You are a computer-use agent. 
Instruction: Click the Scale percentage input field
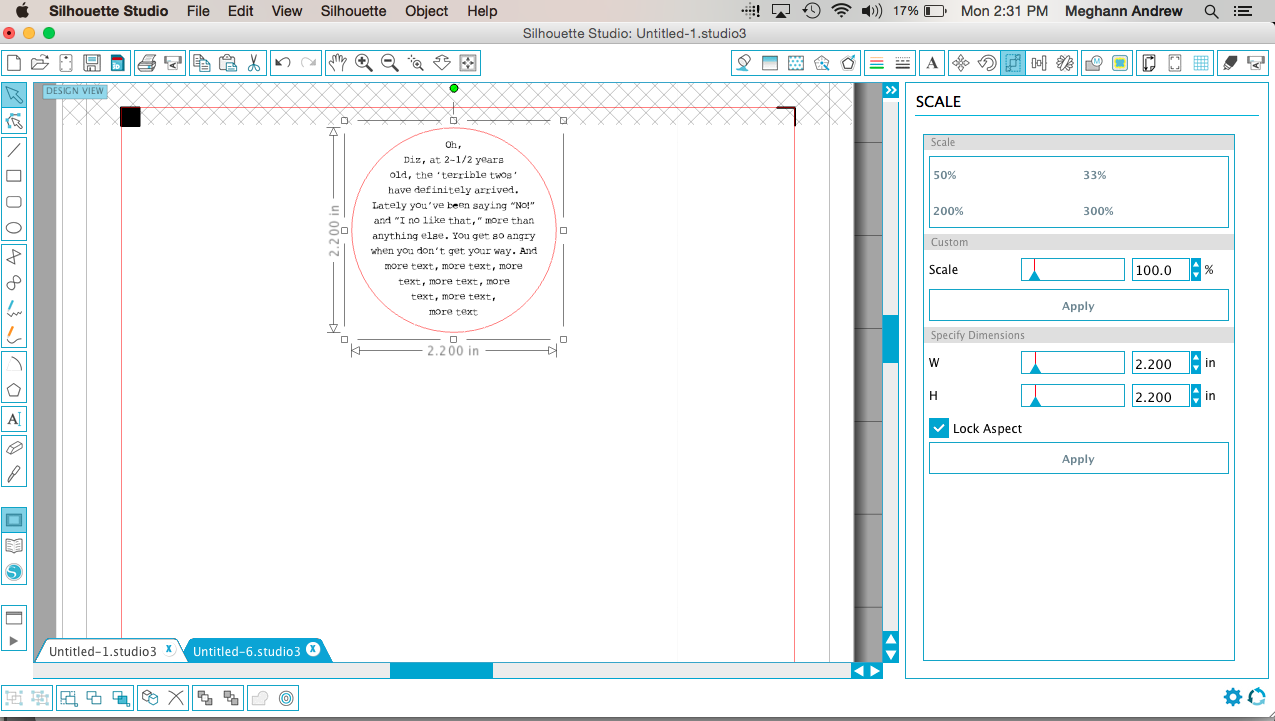pyautogui.click(x=1160, y=270)
